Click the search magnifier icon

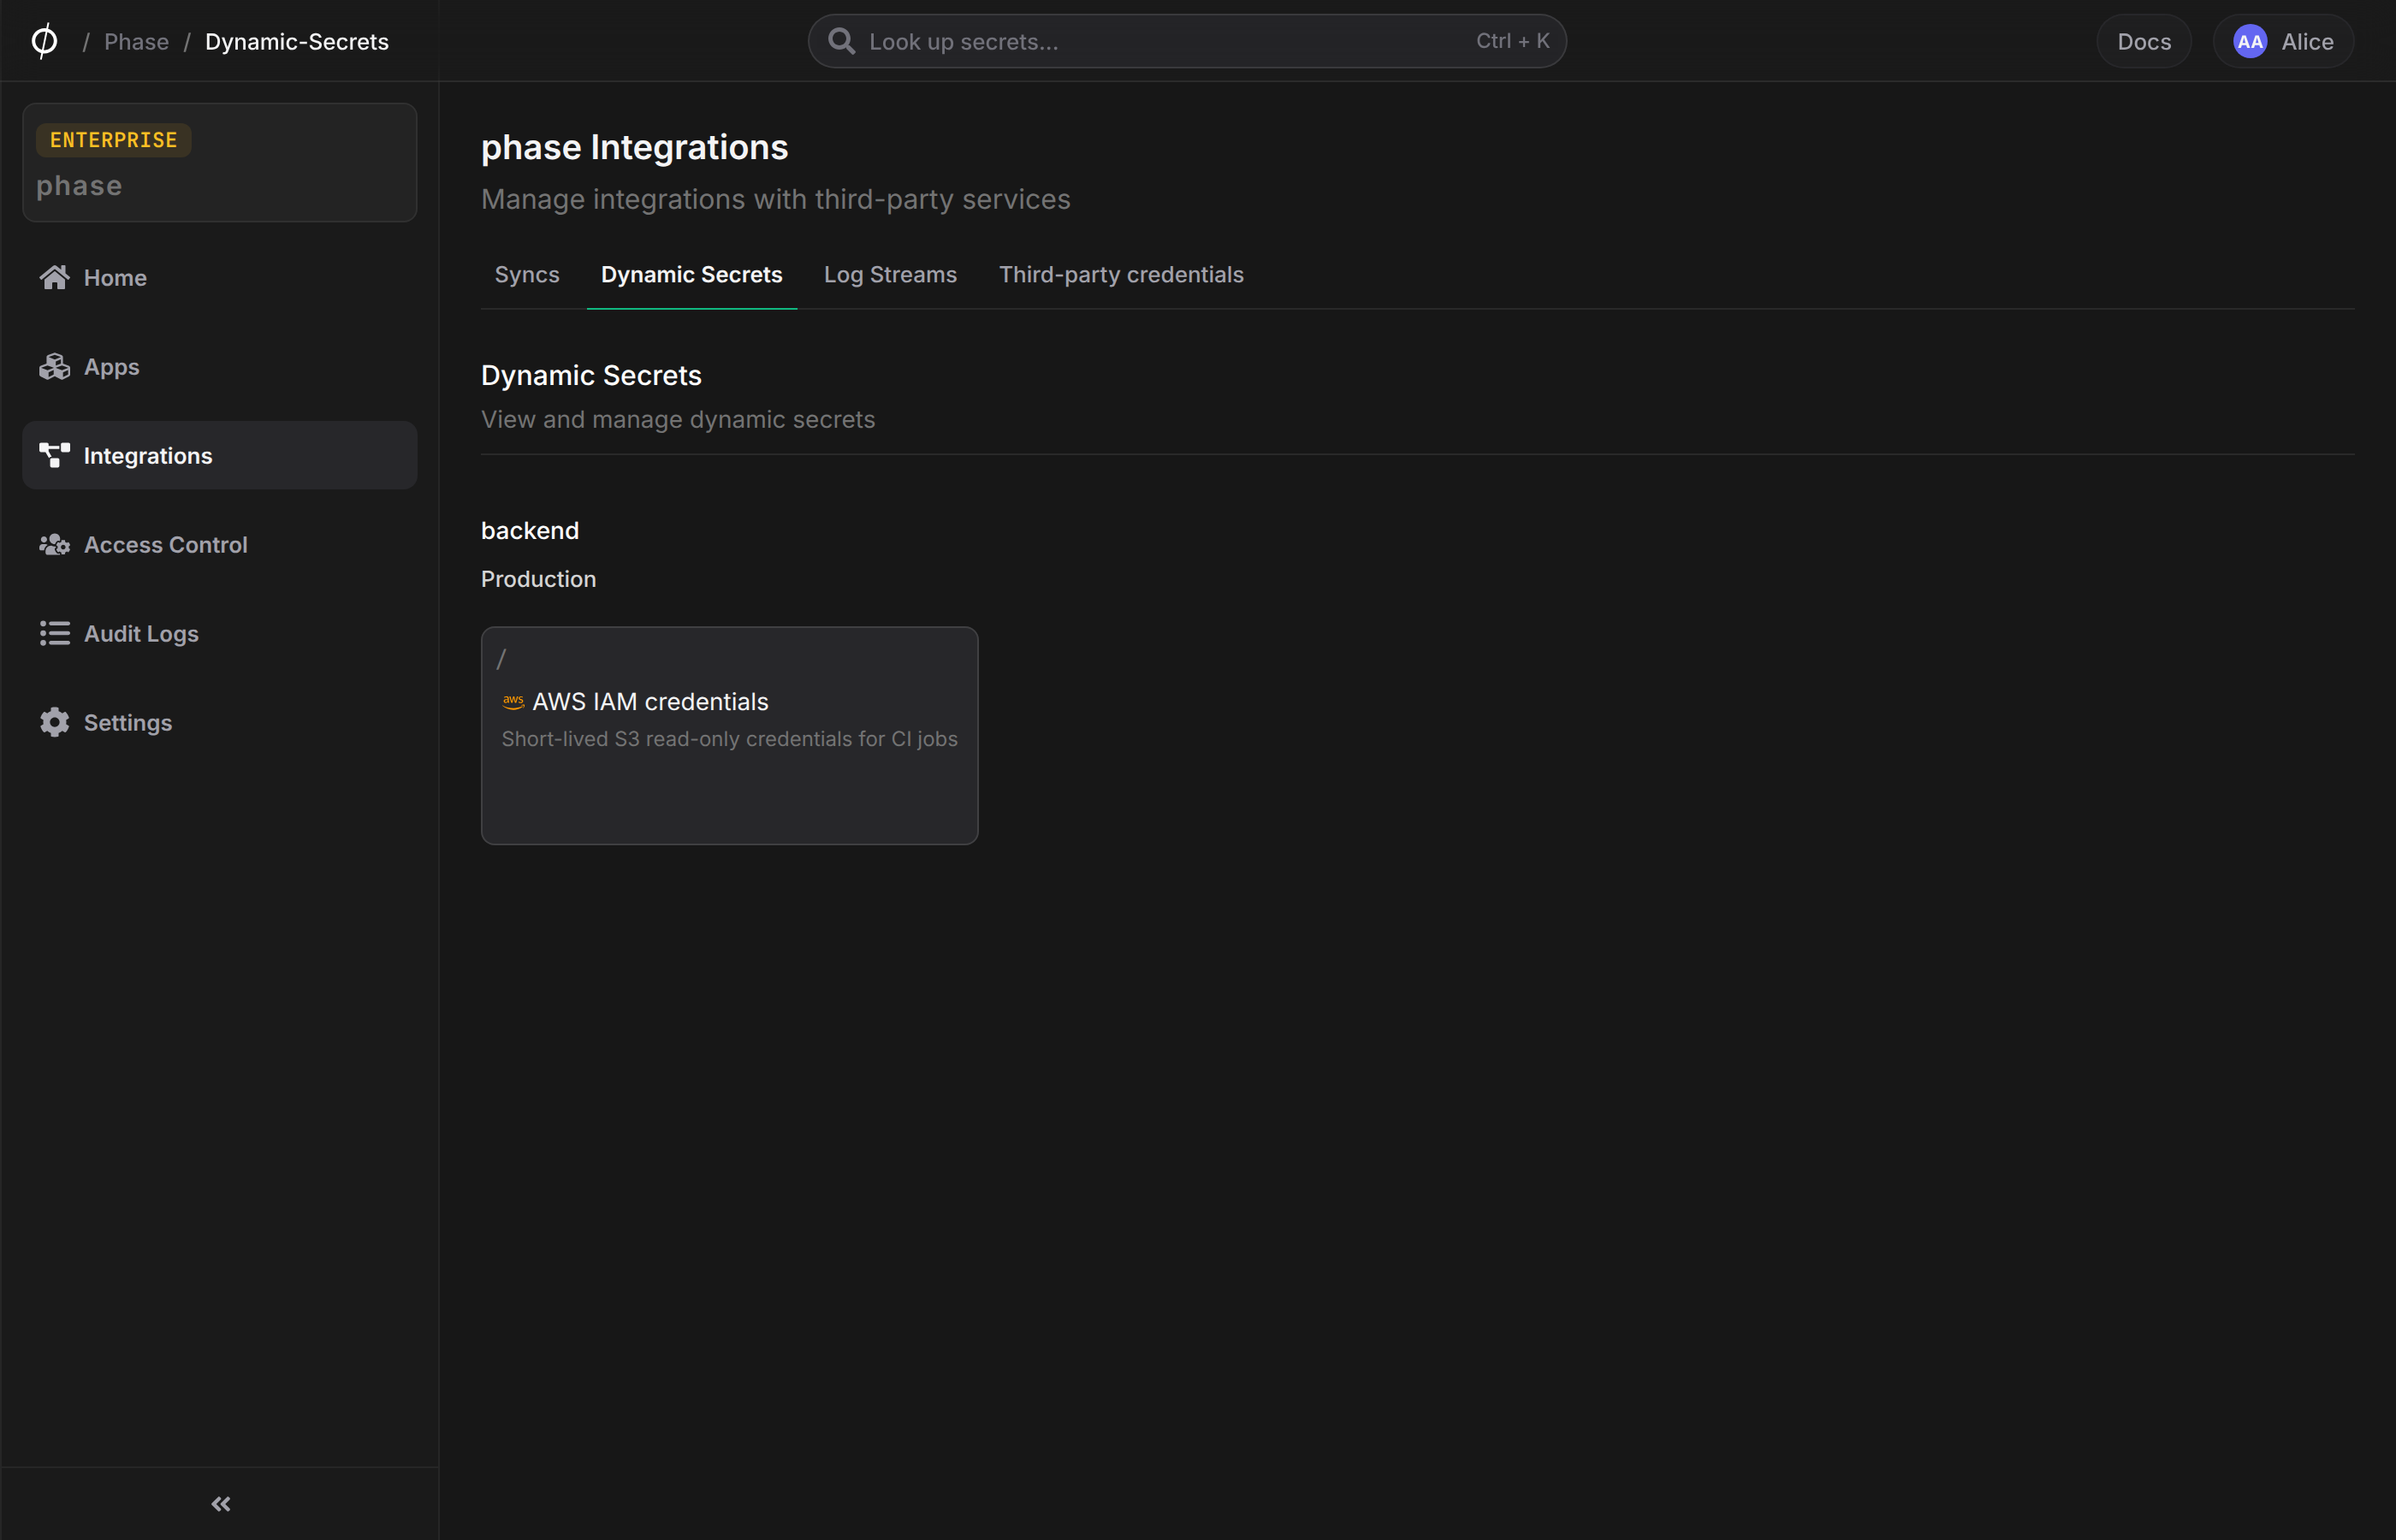[841, 41]
